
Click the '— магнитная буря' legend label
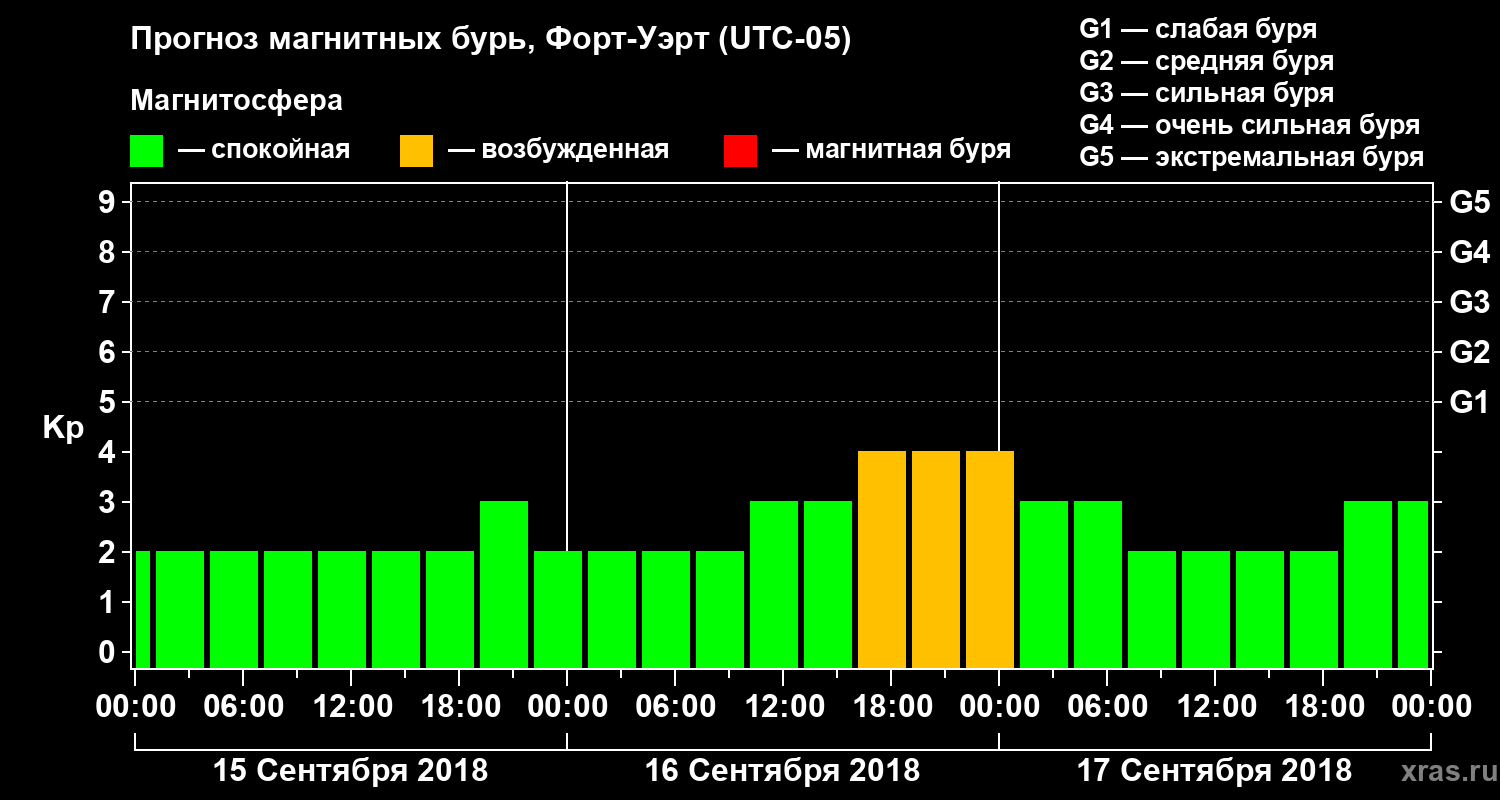(892, 150)
